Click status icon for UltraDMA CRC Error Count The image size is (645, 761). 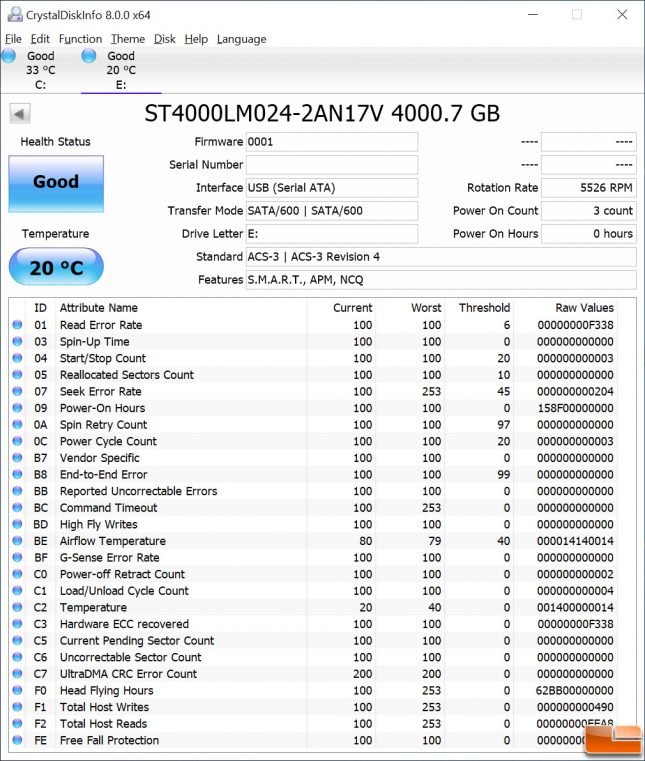pos(17,673)
